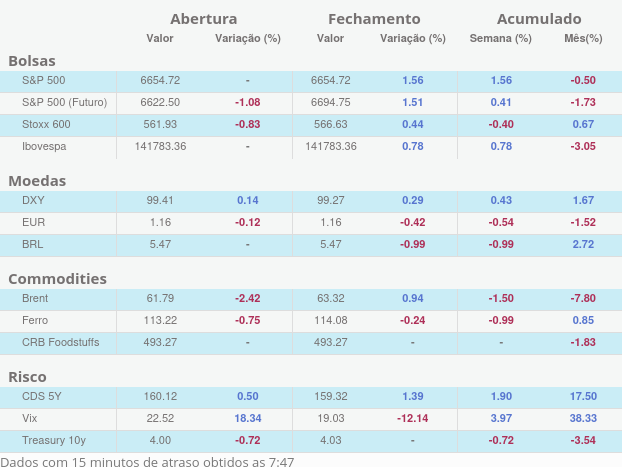Screen dimensions: 622x467
Task: Select the Stoxx 600 row label
Action: (x=46, y=124)
